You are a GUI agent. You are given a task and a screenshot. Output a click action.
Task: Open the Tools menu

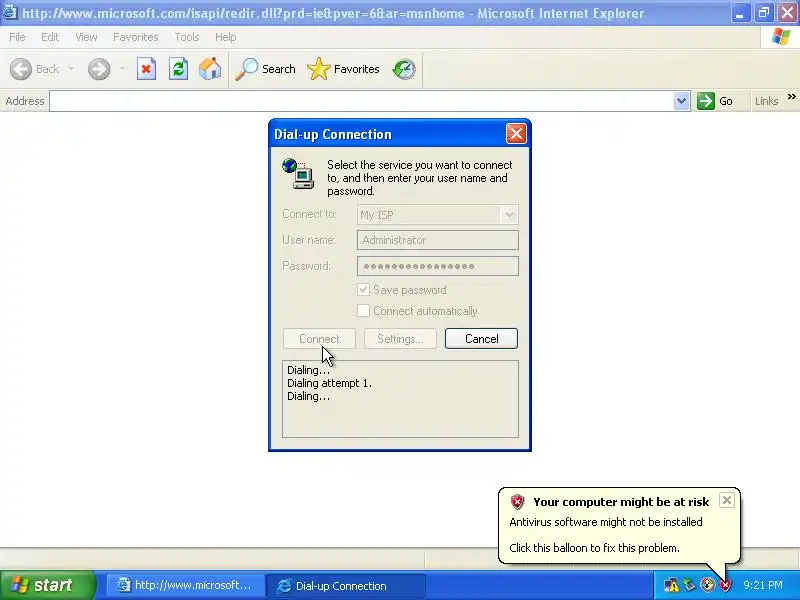coord(187,37)
